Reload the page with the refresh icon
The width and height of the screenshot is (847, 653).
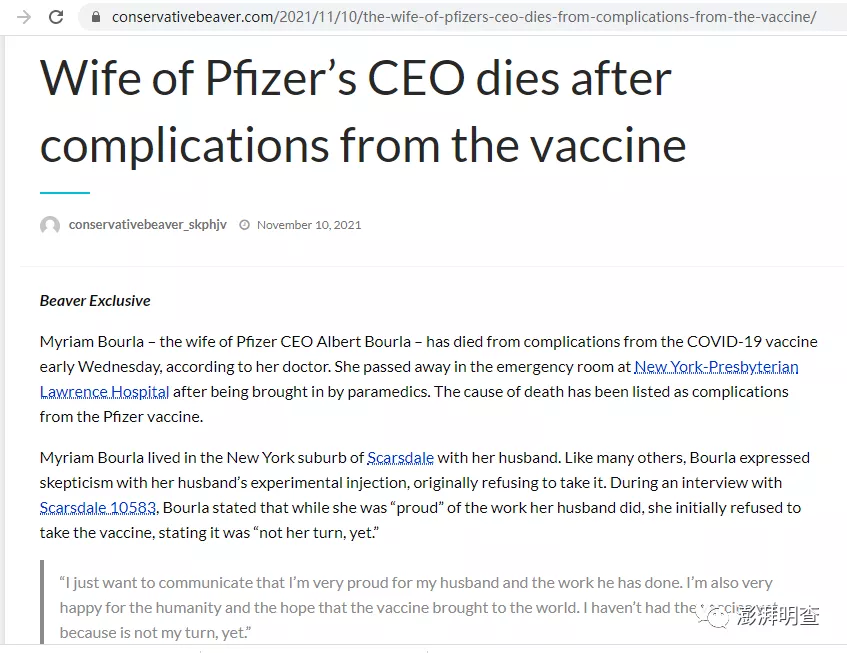coord(56,17)
